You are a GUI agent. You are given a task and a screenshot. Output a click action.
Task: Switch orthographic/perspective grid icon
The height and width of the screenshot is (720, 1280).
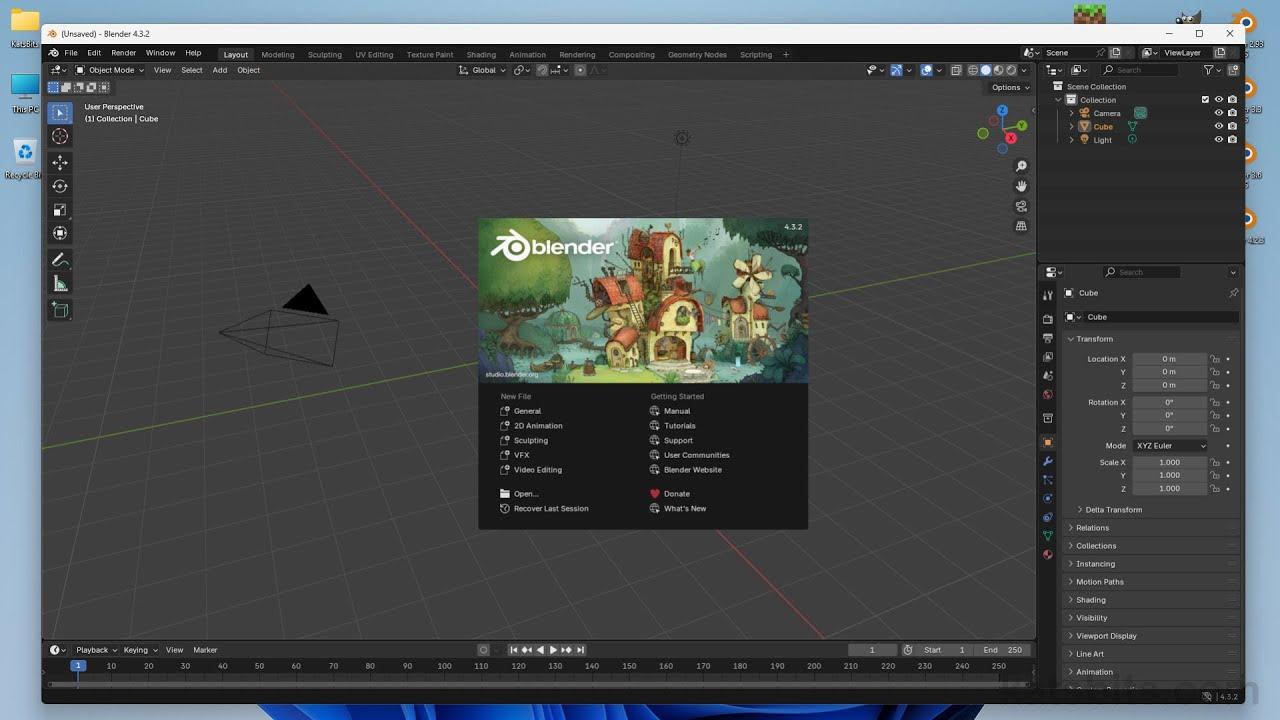pyautogui.click(x=1021, y=226)
